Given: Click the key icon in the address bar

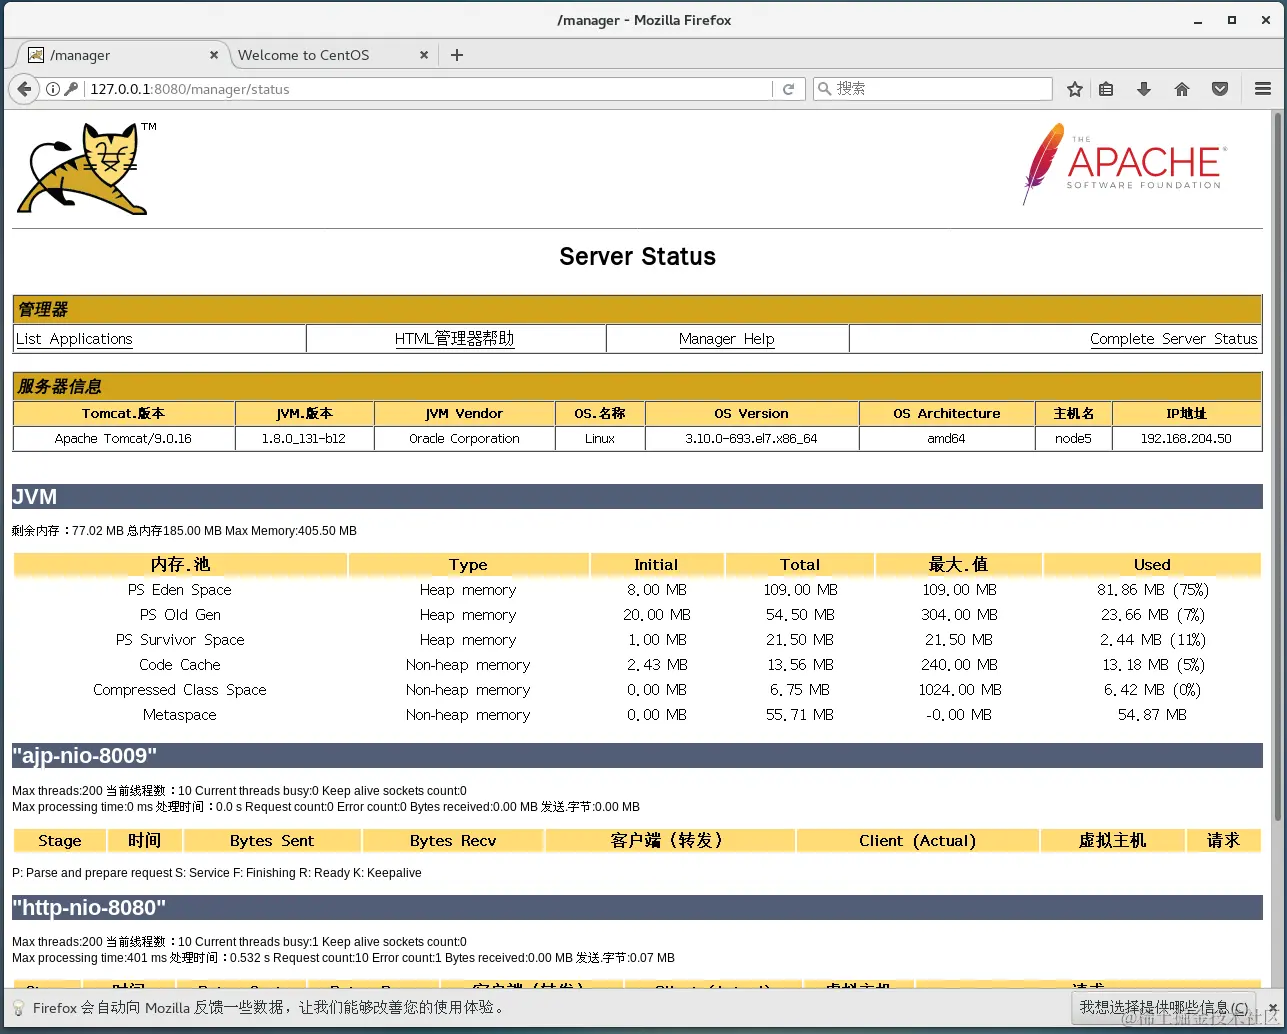Looking at the screenshot, I should click(x=71, y=89).
